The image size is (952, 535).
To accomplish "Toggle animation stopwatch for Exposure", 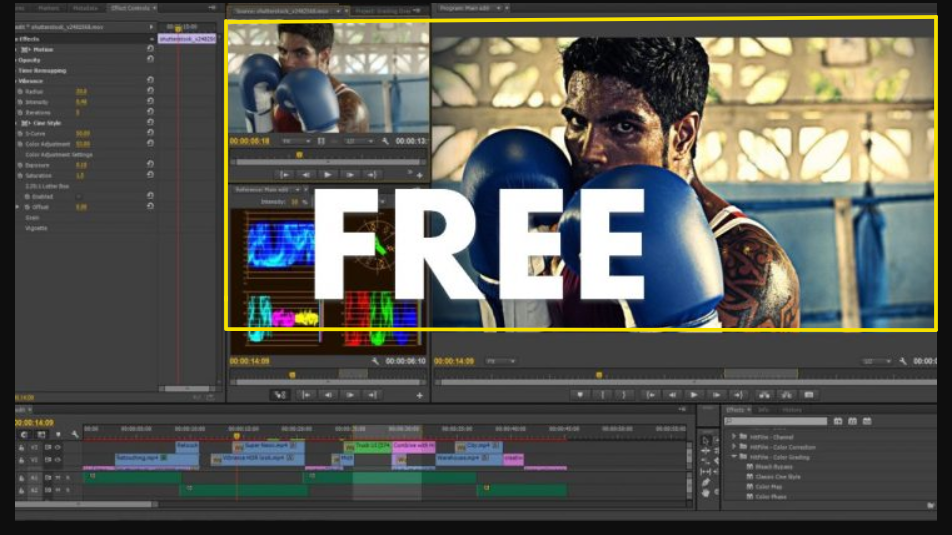I will click(19, 164).
